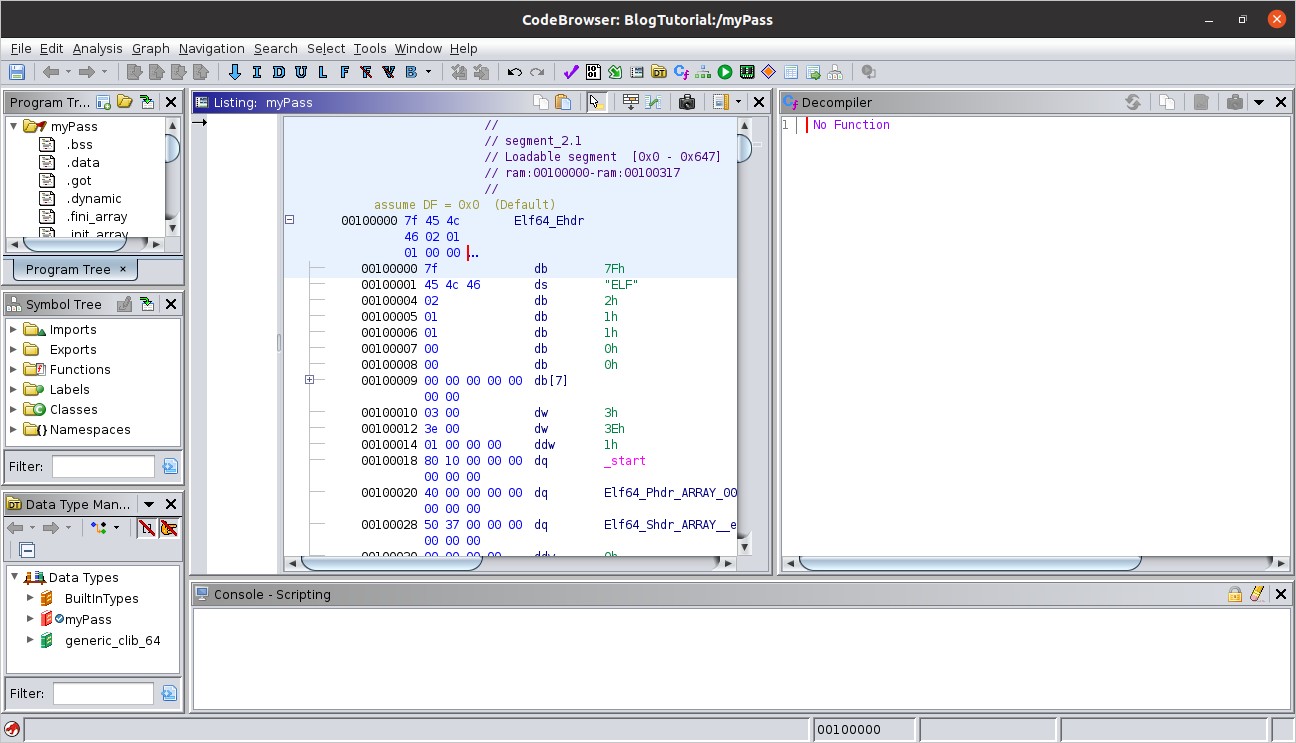Click the blue down-arrow navigation direction icon

tap(235, 72)
